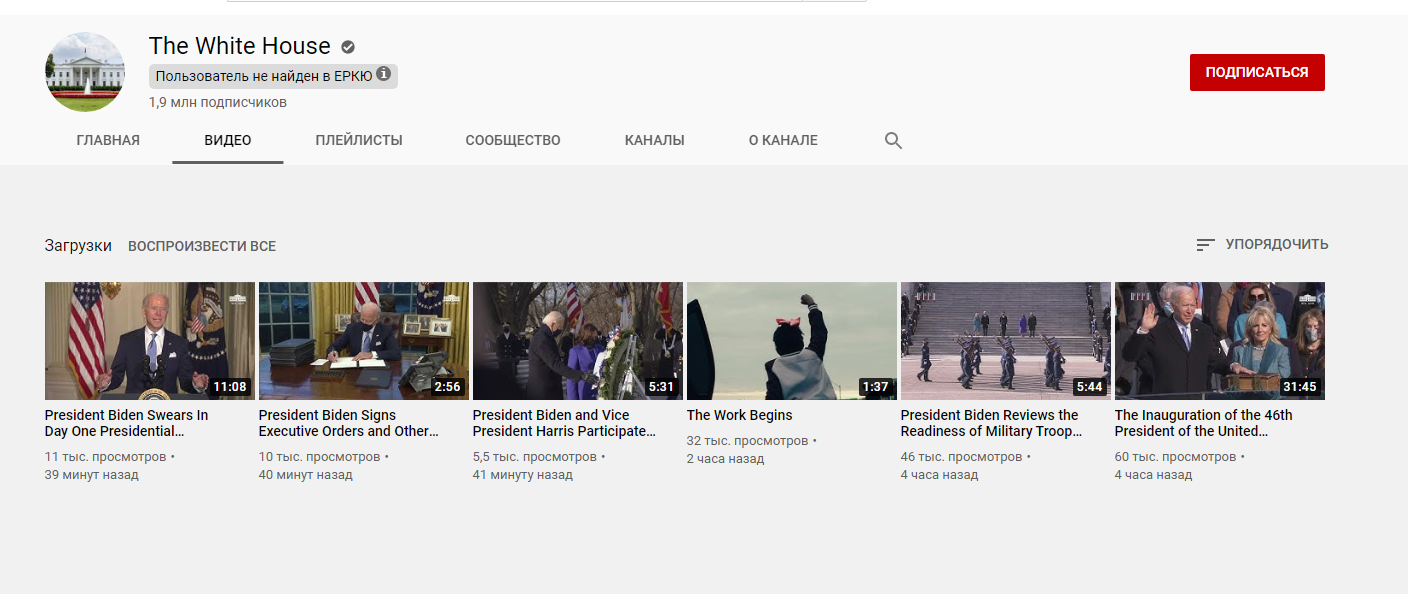Click the 5:31 duration badge
The height and width of the screenshot is (594, 1408).
pyautogui.click(x=661, y=387)
